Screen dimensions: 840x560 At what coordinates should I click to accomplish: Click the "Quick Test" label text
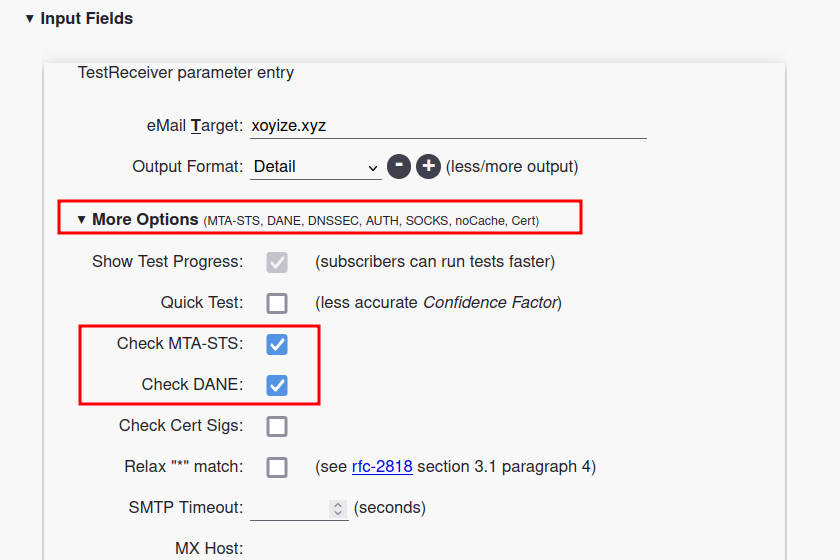pos(201,303)
